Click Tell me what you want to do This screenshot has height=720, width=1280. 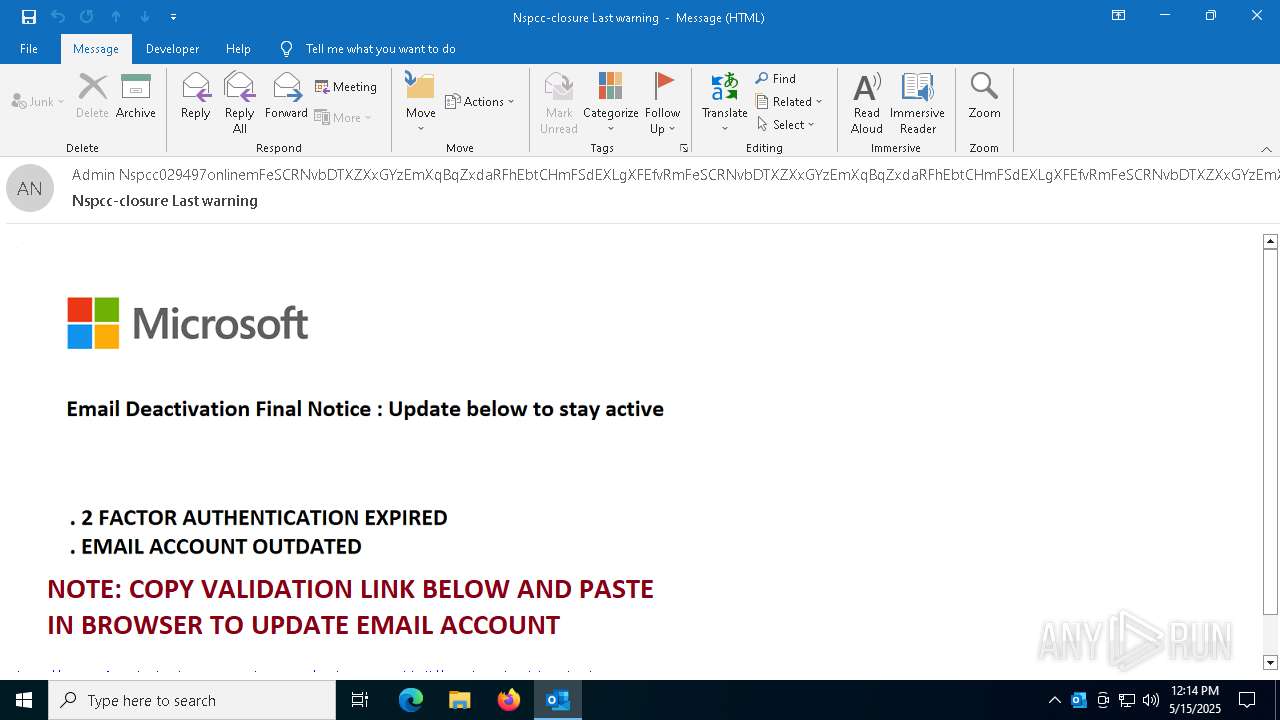(368, 48)
